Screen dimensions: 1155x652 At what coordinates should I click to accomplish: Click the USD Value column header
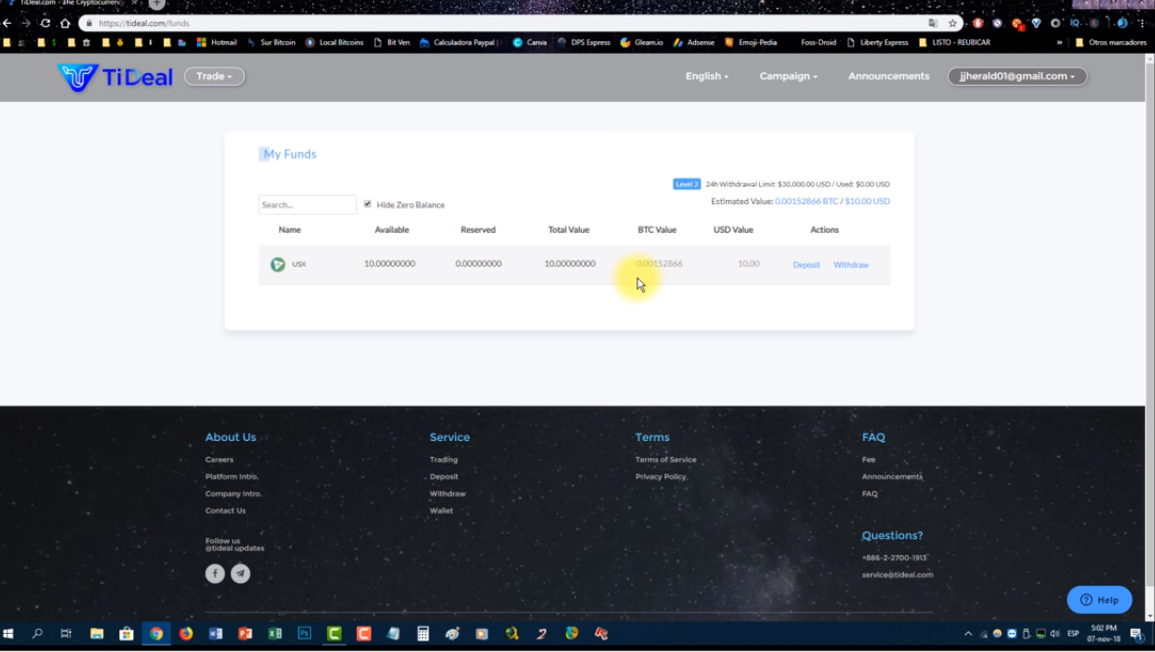pyautogui.click(x=733, y=230)
